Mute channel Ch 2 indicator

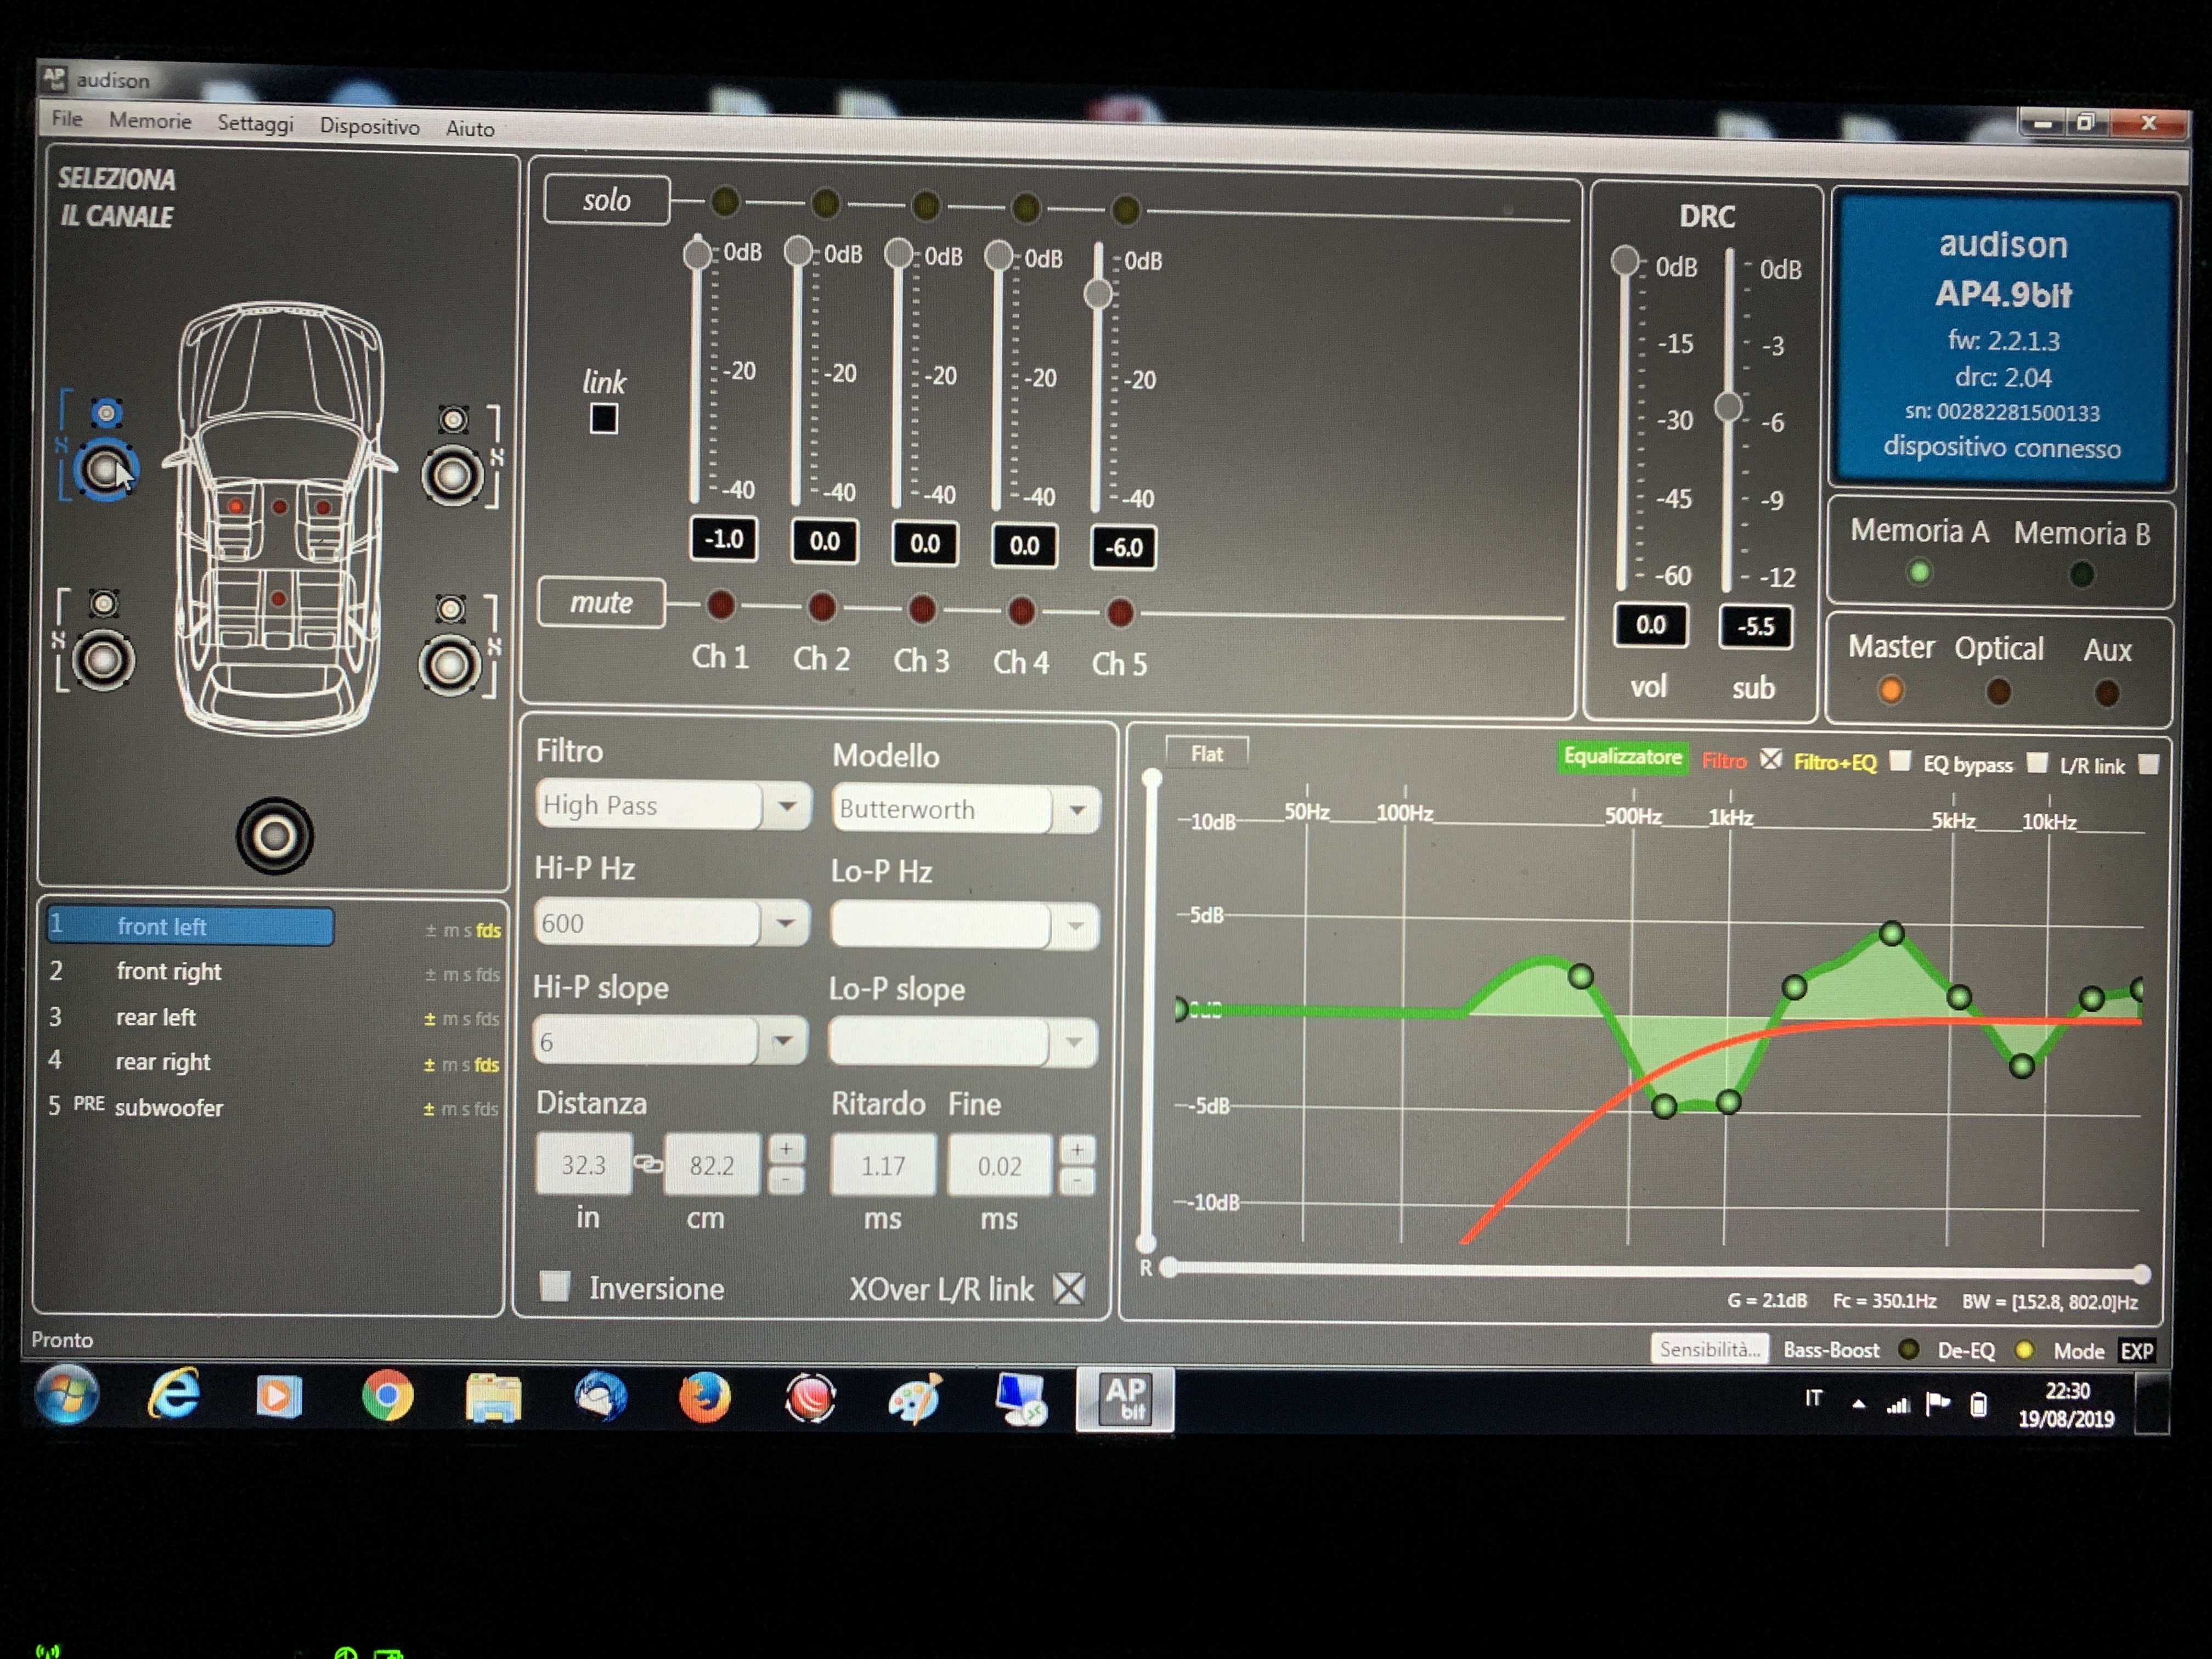point(821,606)
